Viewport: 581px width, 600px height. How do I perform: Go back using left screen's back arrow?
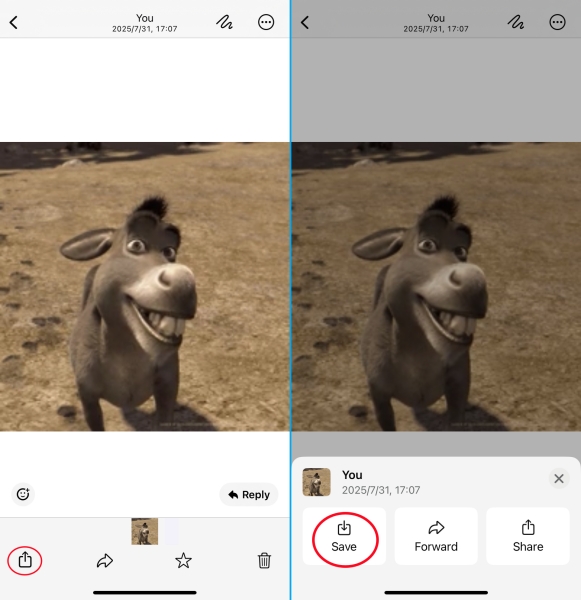coord(13,23)
